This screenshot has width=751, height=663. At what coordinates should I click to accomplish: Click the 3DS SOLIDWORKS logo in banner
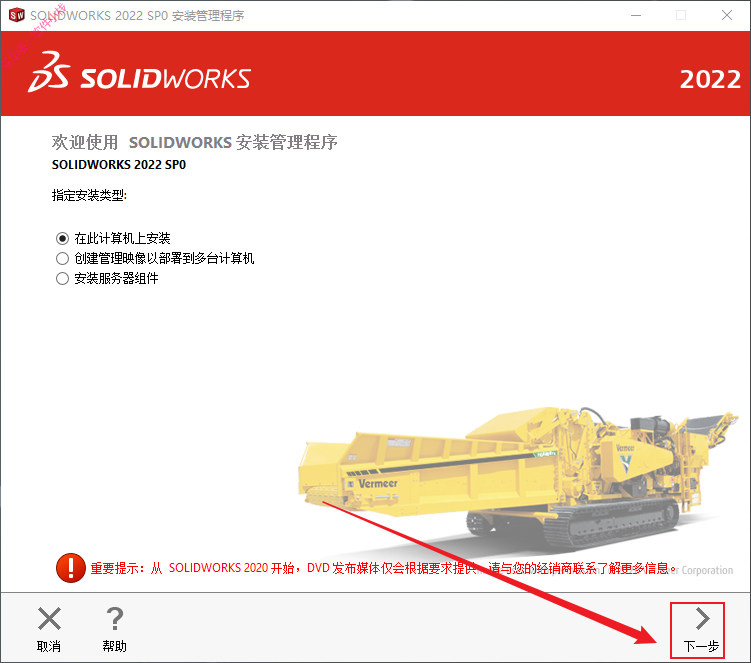[139, 72]
